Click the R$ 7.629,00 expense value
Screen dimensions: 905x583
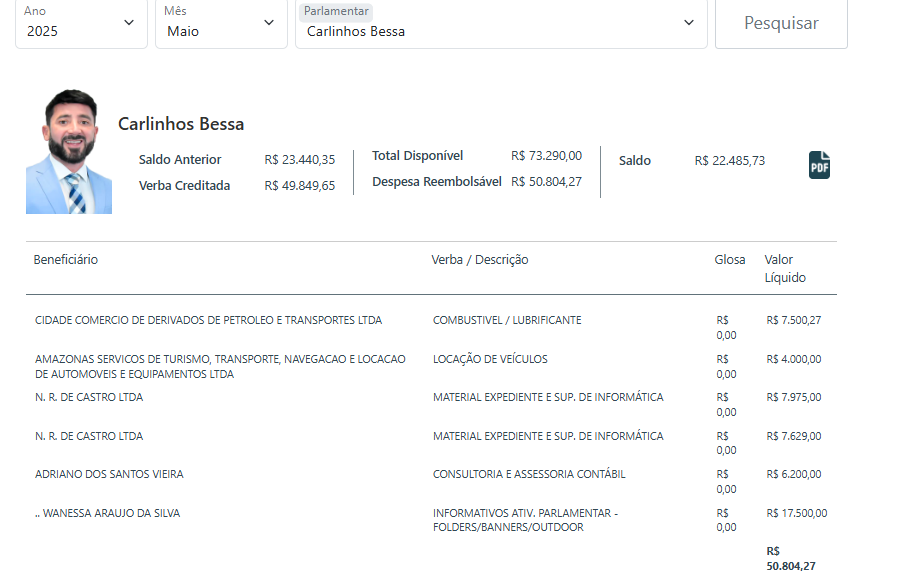794,436
